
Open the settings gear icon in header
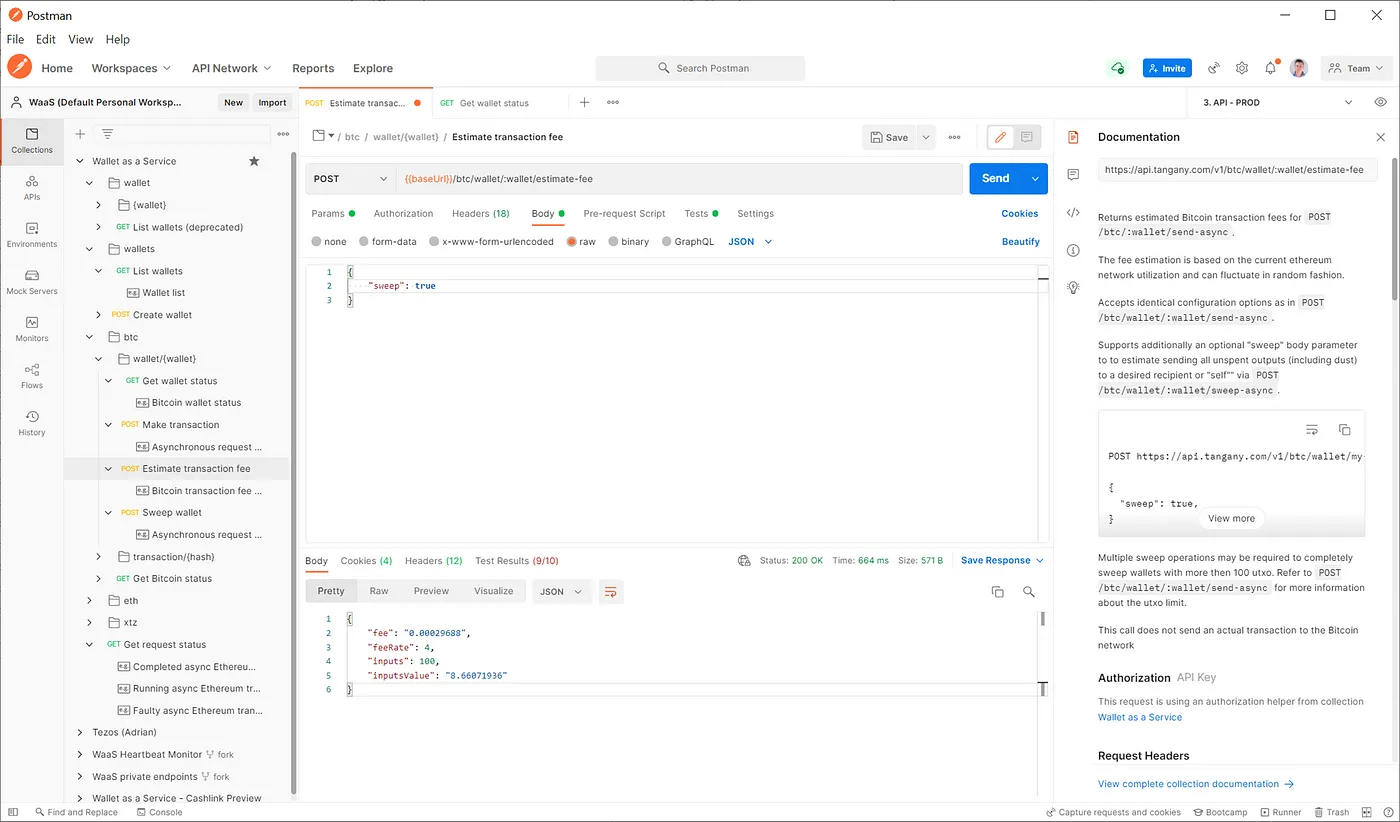click(x=1242, y=68)
